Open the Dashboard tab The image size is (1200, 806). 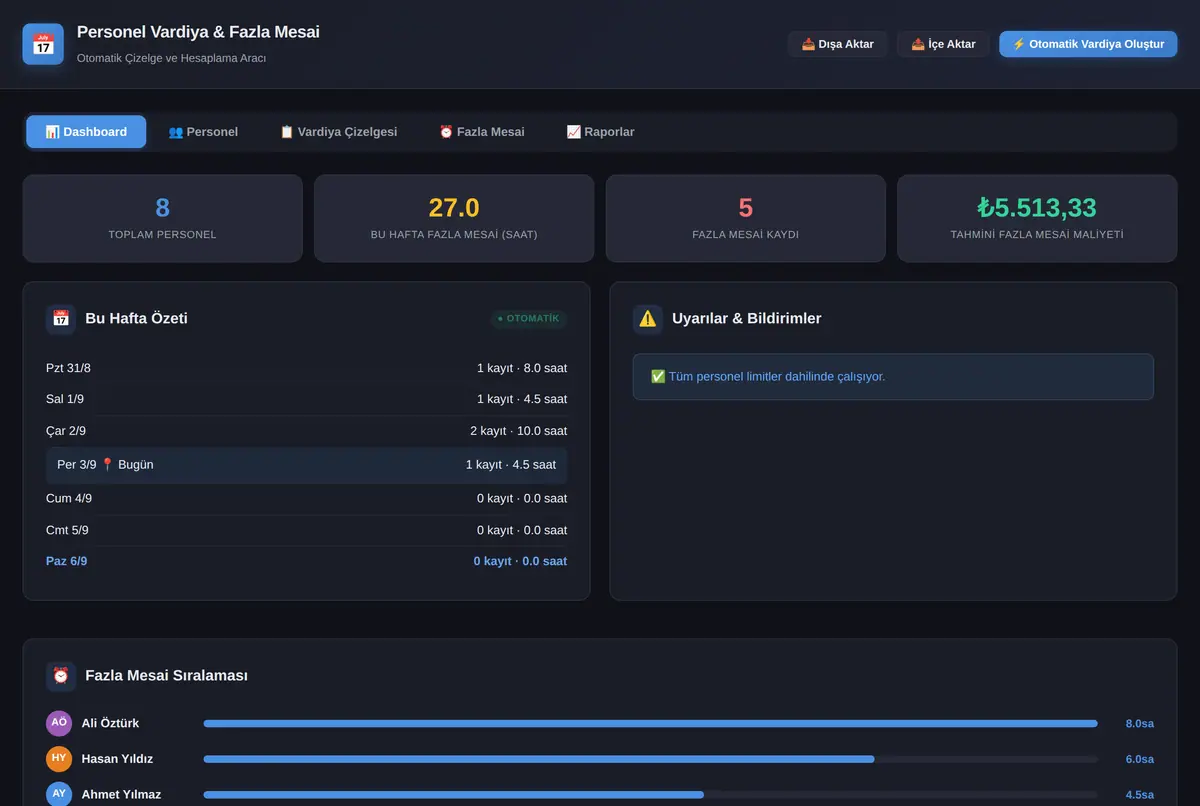[86, 132]
